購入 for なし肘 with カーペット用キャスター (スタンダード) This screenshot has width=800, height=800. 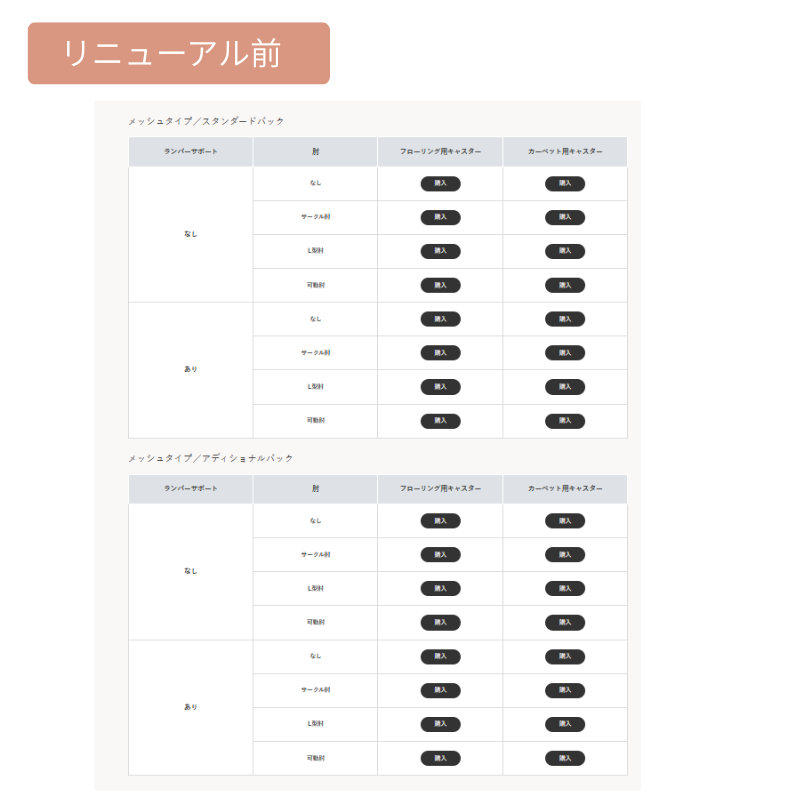tap(565, 184)
